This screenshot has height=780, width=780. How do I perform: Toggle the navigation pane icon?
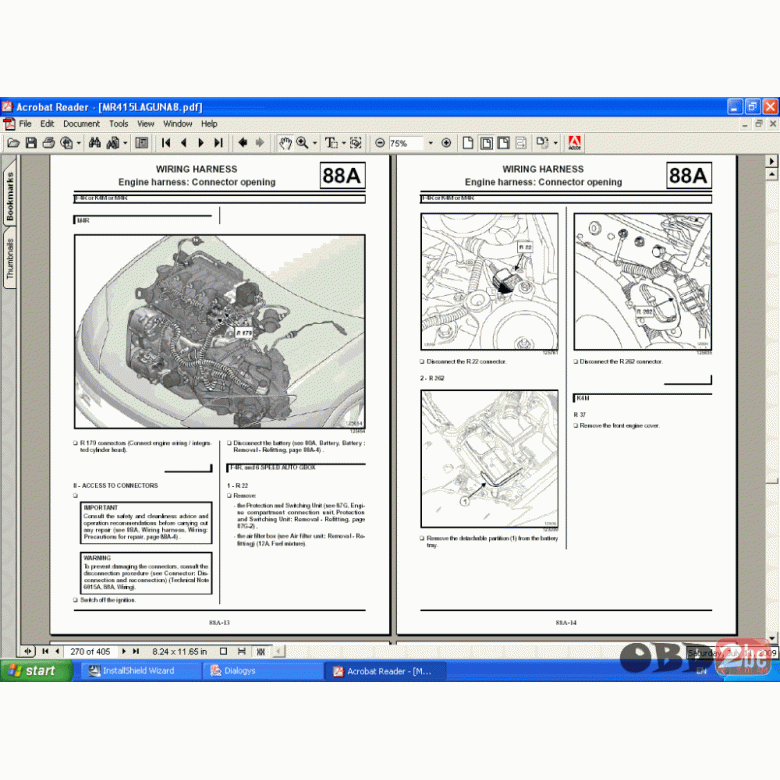tap(142, 143)
